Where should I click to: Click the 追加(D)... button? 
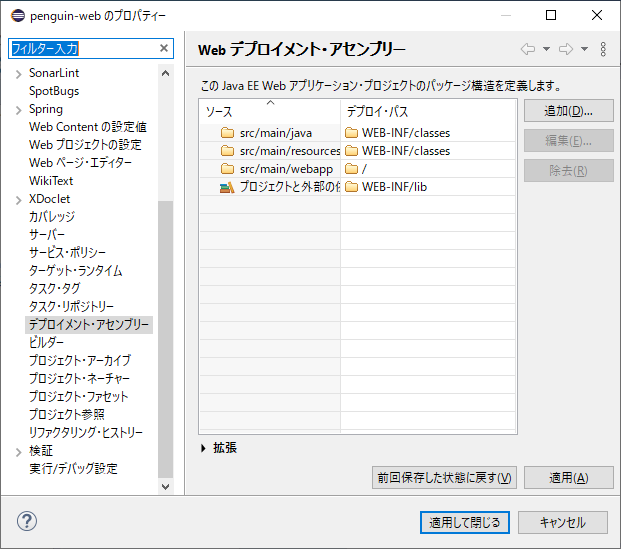(x=569, y=111)
